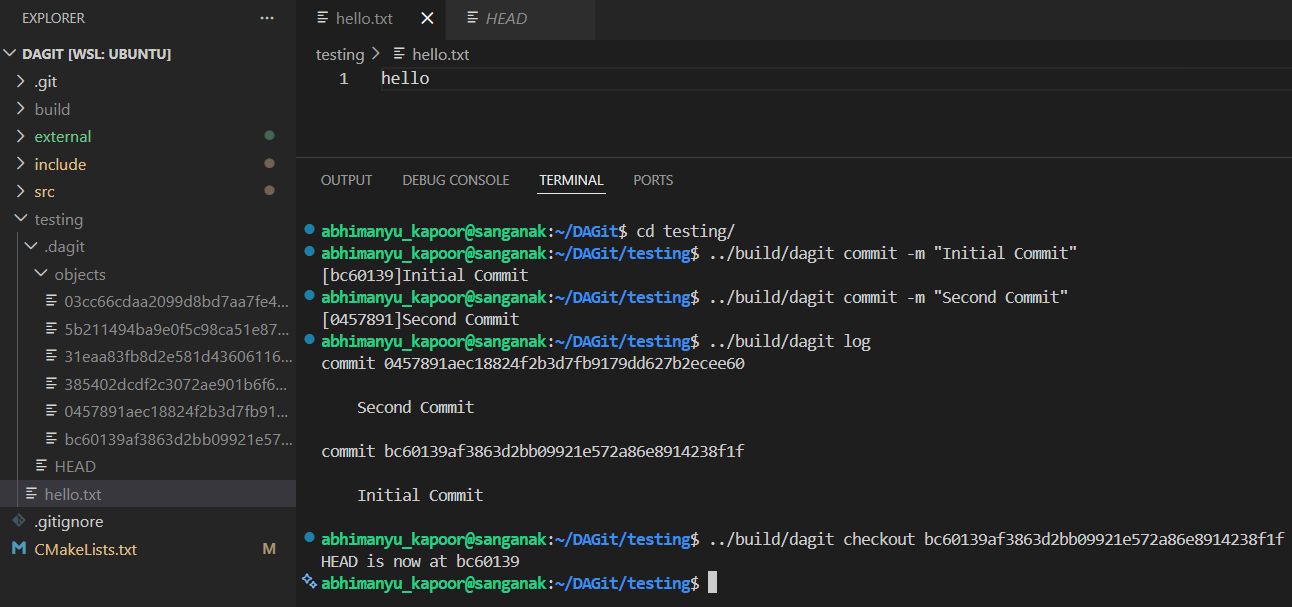Click file icon of bc60139af3863 object
The image size is (1292, 607).
coord(52,439)
